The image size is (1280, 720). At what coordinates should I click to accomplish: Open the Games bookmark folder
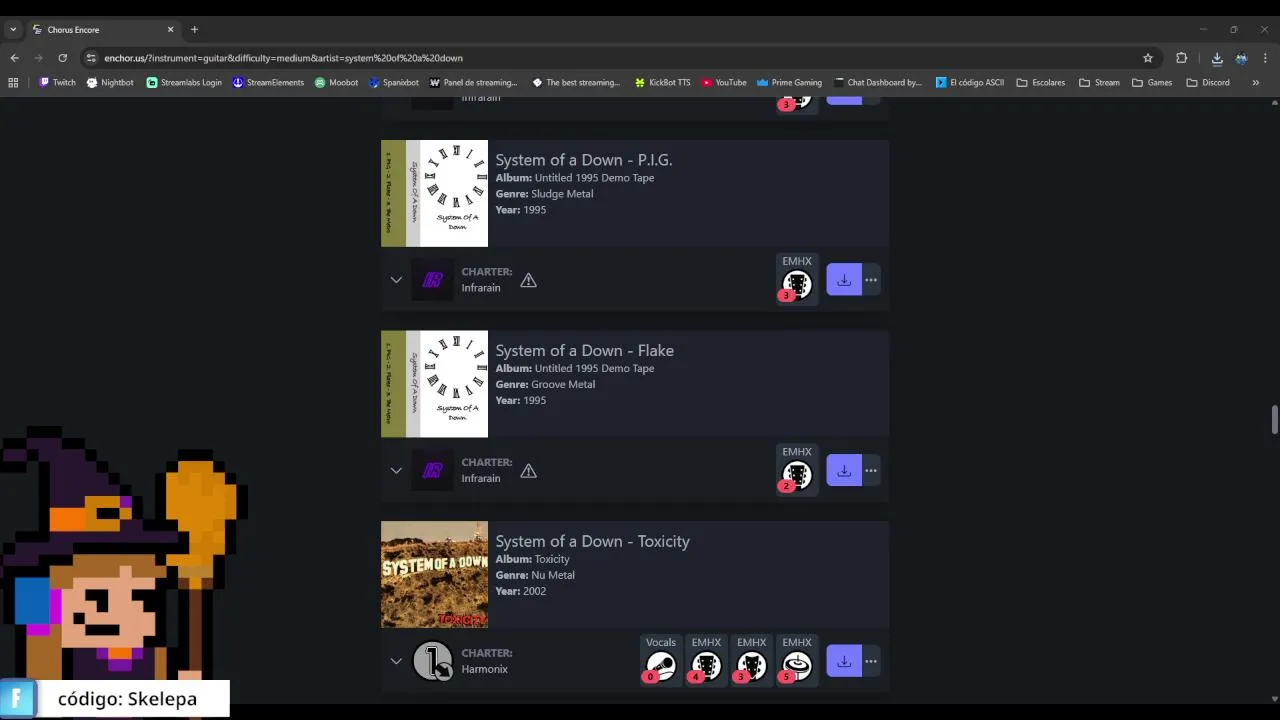(x=1152, y=83)
